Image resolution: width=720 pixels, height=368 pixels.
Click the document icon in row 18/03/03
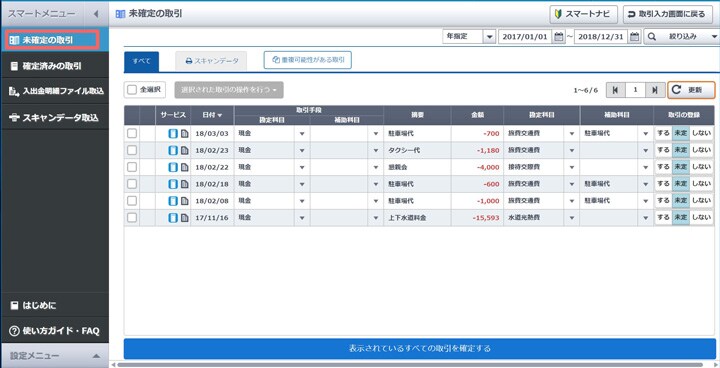(x=184, y=134)
